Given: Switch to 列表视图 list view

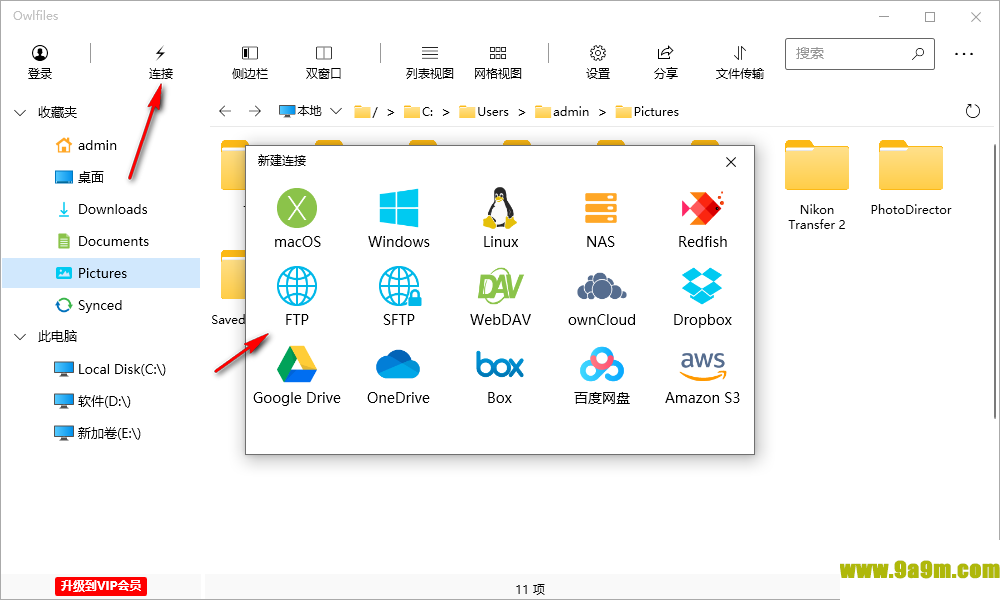Looking at the screenshot, I should [x=430, y=62].
